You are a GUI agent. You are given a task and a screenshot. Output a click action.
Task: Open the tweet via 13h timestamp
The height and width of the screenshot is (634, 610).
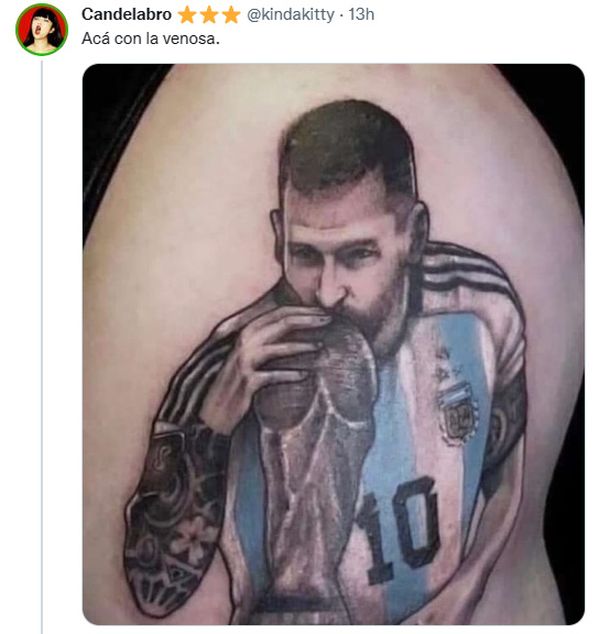point(361,15)
